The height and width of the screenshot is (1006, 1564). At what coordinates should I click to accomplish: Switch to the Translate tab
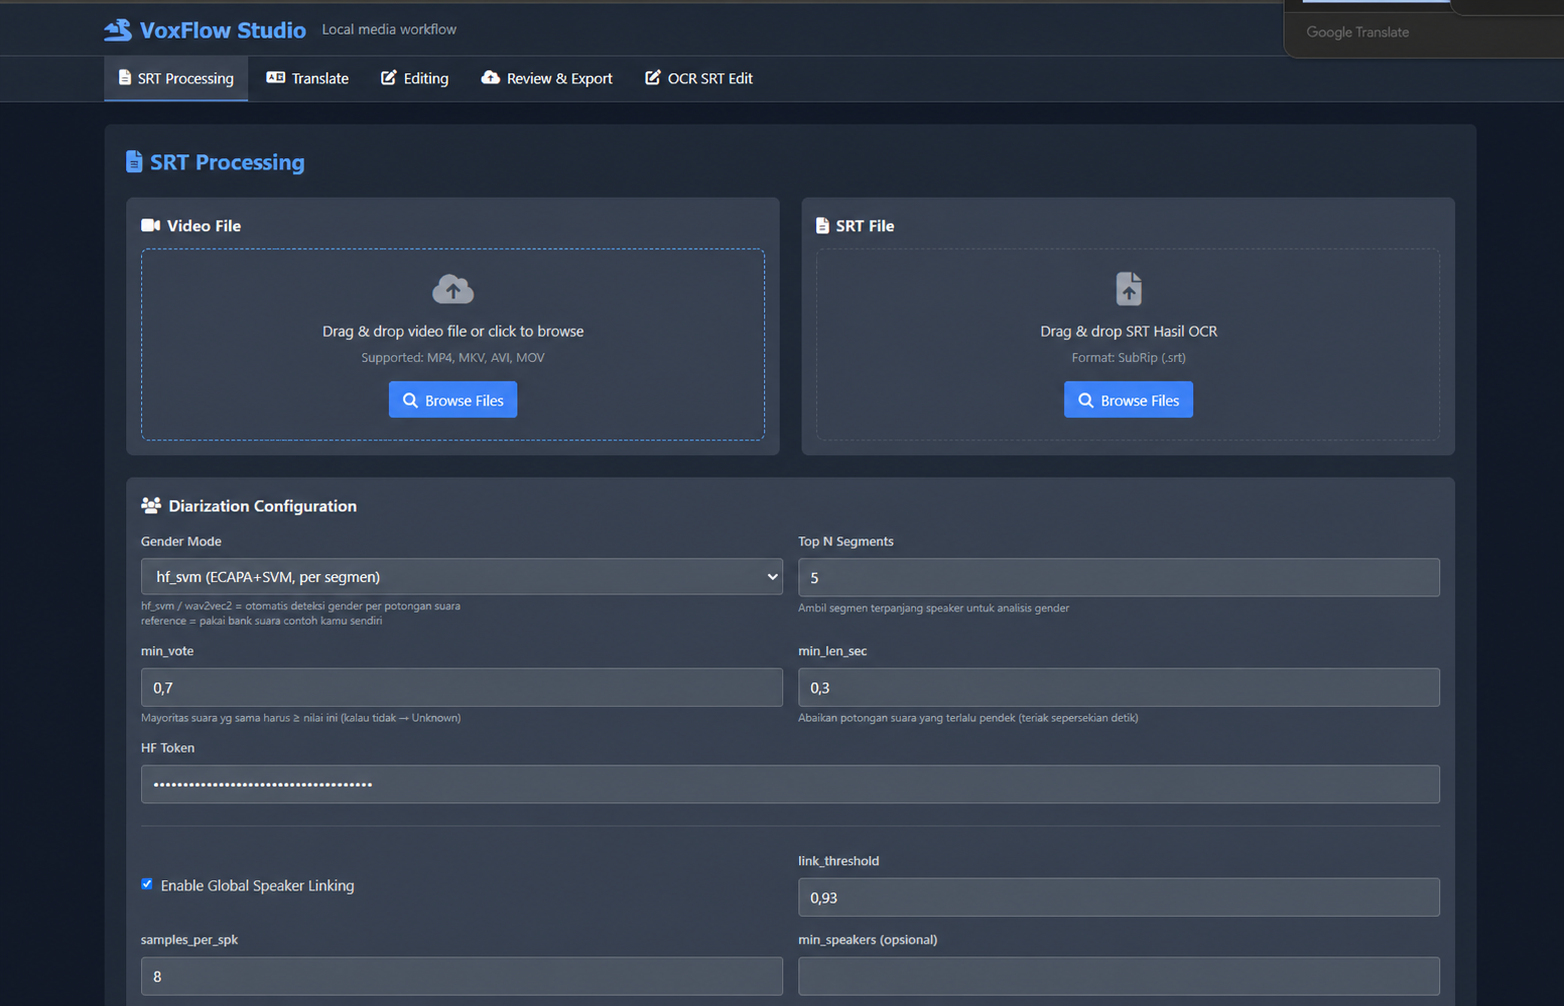tap(307, 78)
